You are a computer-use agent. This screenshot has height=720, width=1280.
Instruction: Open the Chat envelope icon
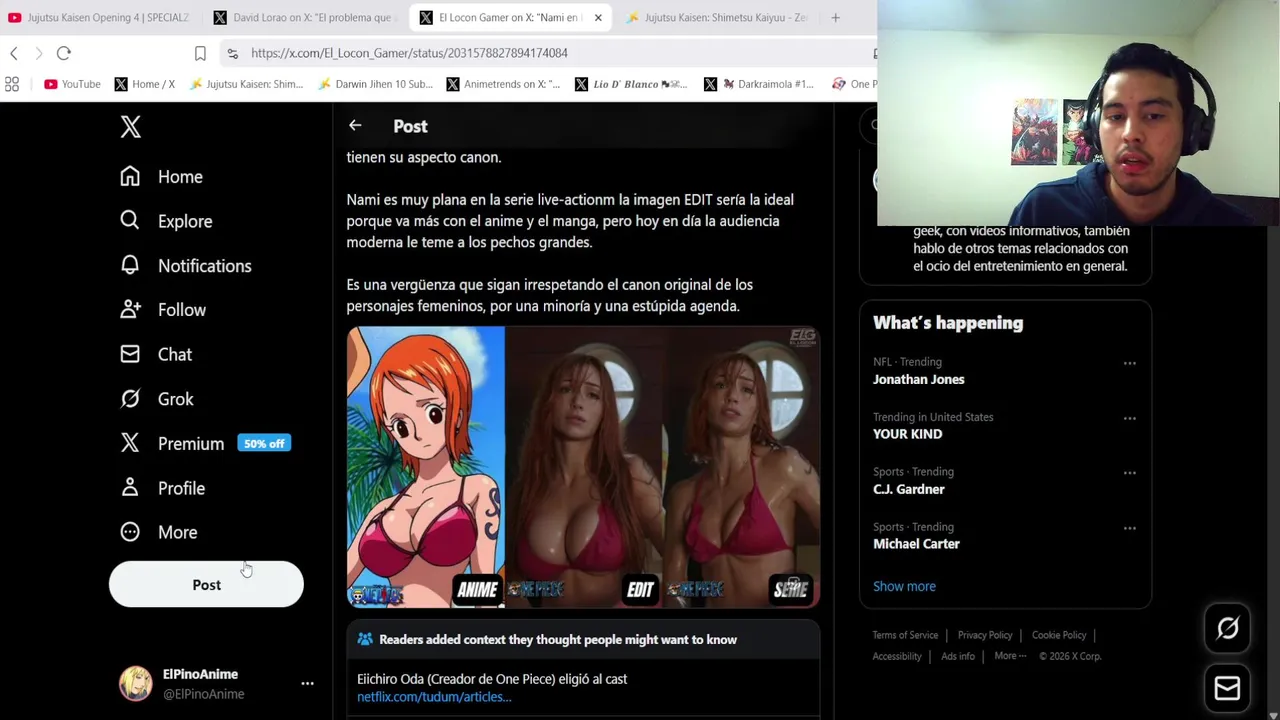pos(130,354)
